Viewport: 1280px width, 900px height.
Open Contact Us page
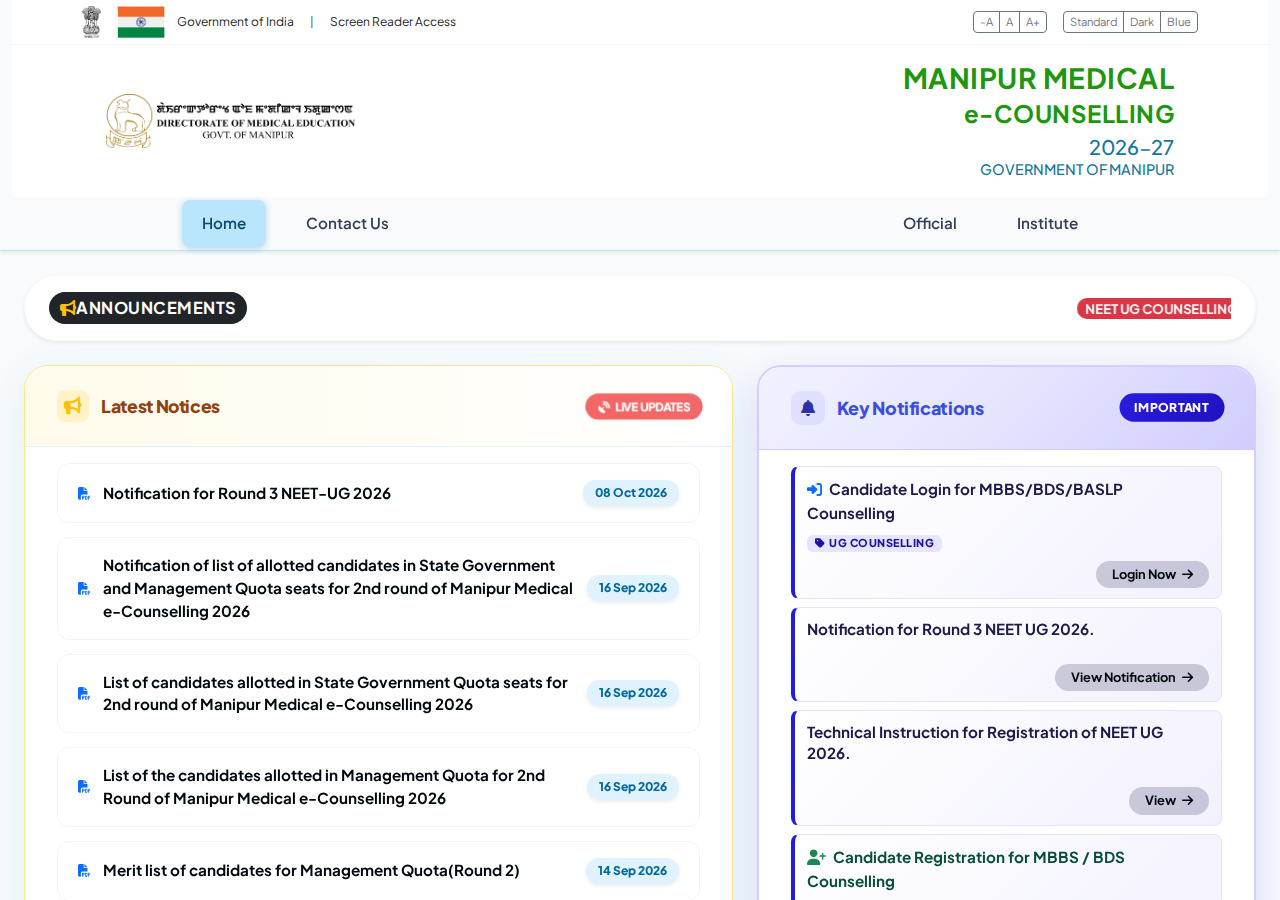point(347,223)
